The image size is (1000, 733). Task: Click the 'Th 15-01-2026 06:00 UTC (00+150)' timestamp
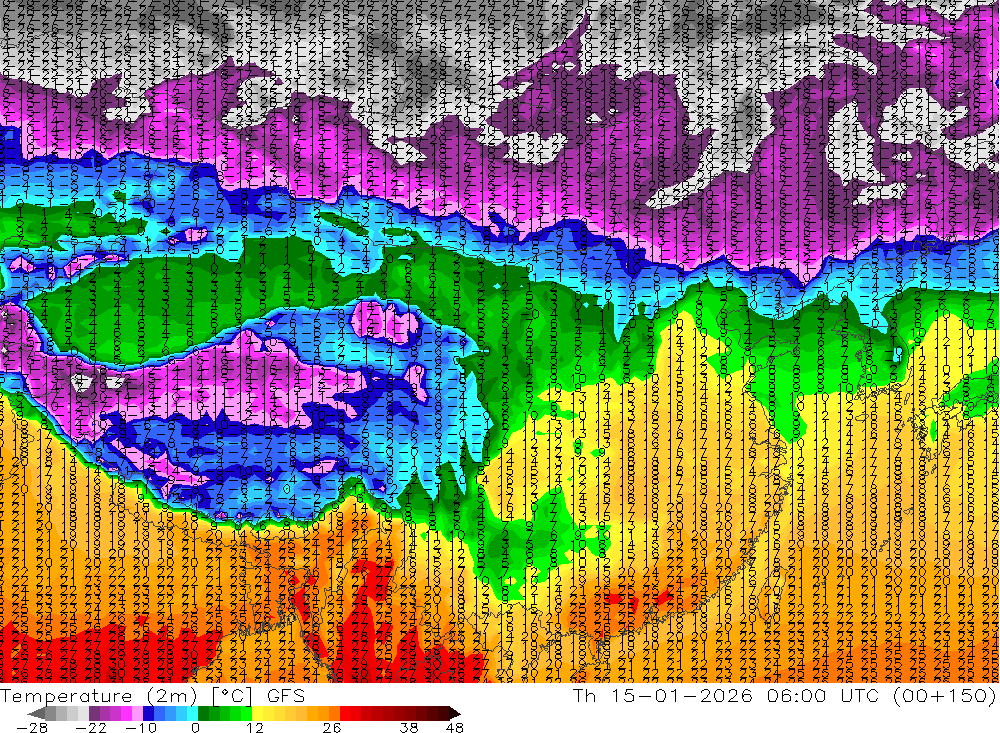click(785, 695)
